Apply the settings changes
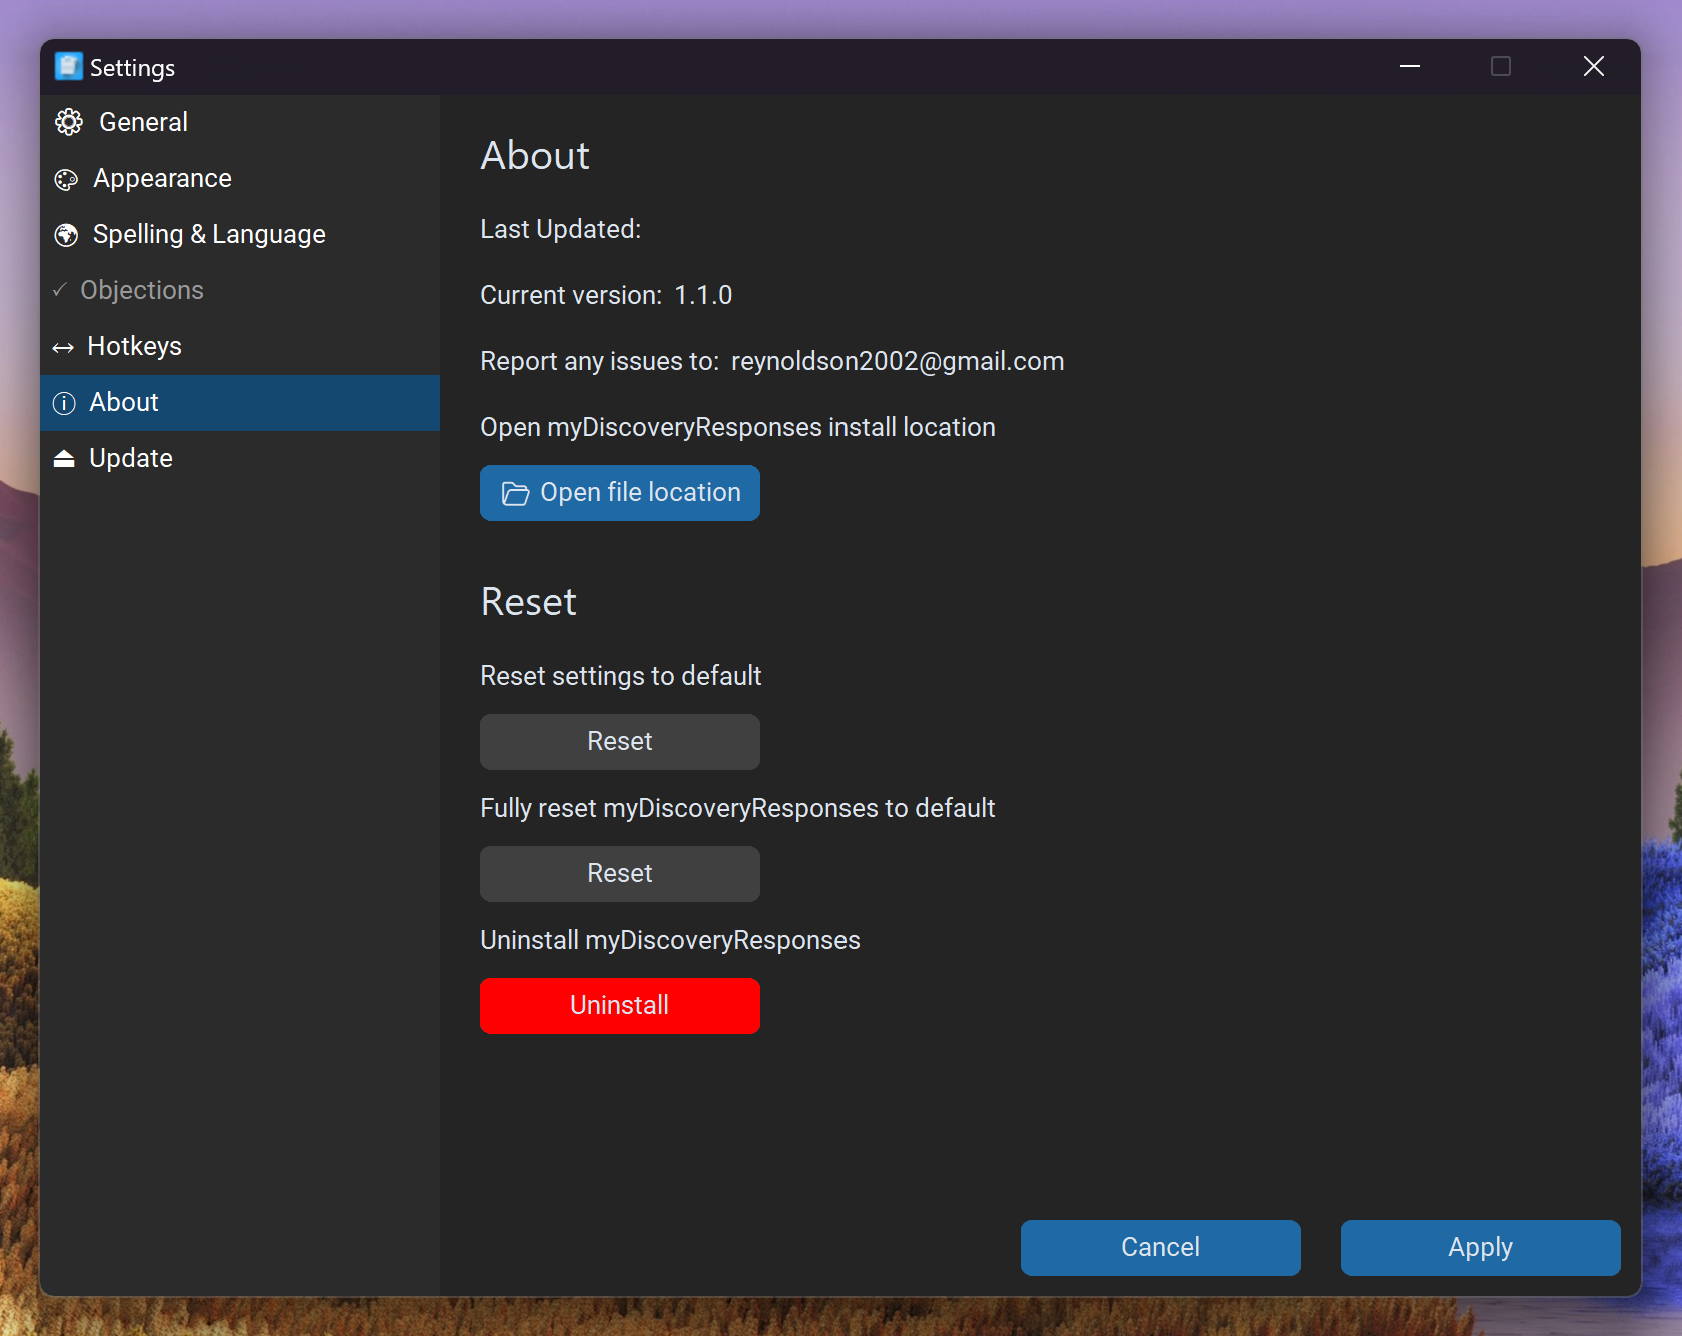This screenshot has width=1682, height=1336. point(1480,1248)
